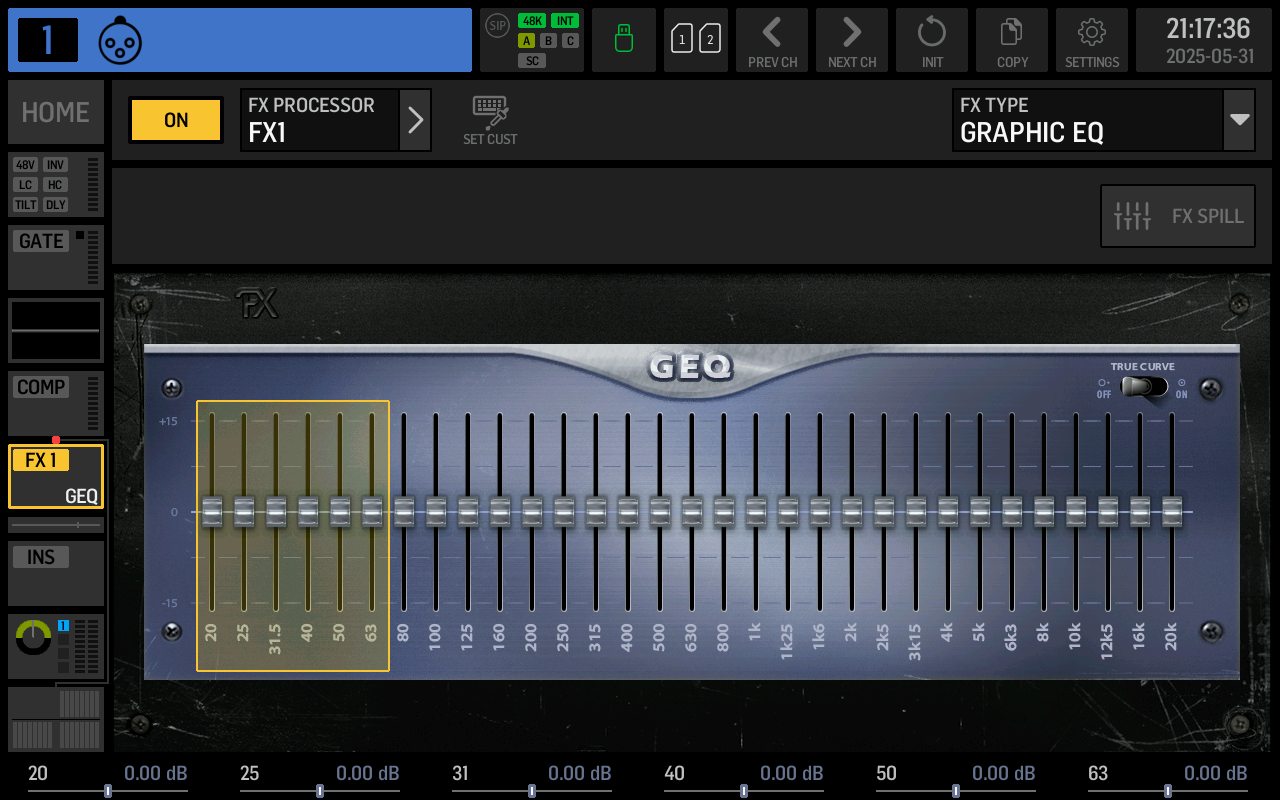
Task: Click the COPY channel settings icon
Action: 1011,40
